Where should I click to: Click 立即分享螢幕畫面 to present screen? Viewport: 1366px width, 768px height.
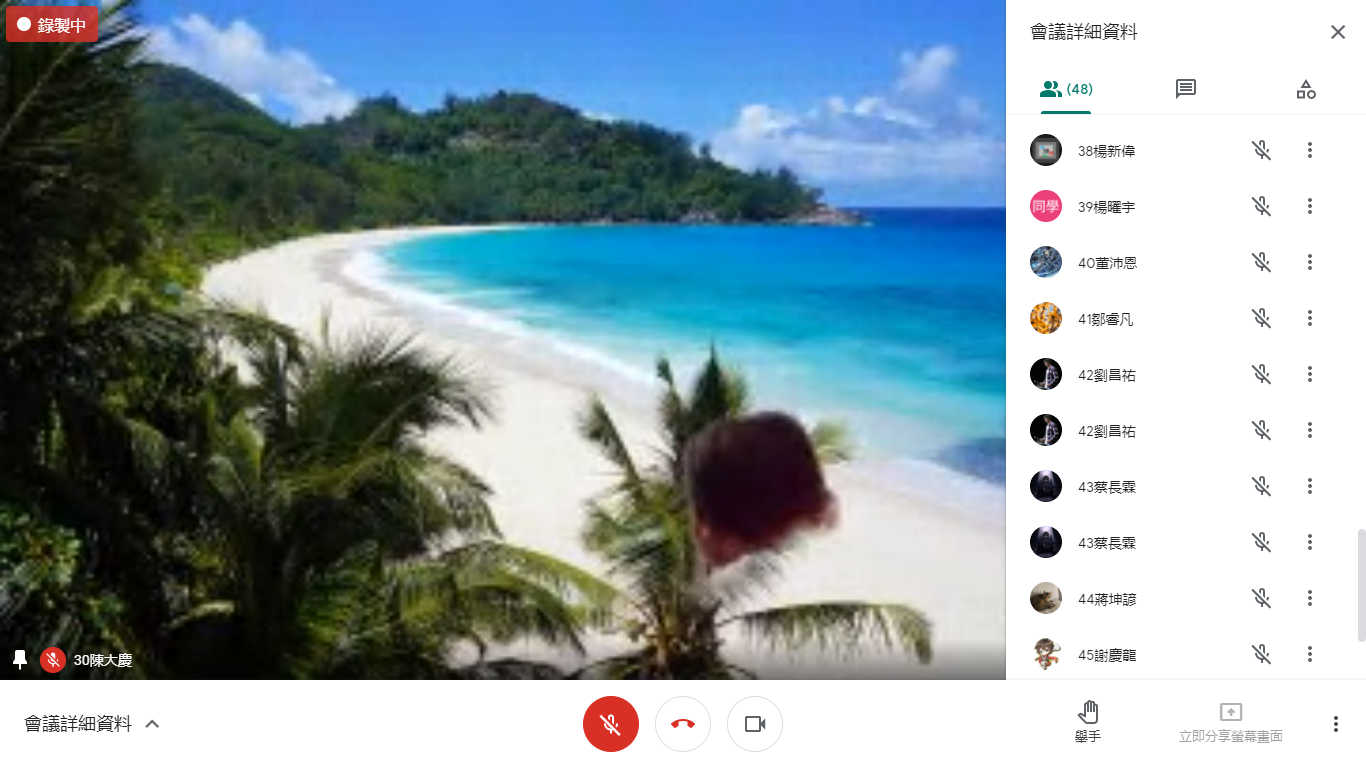pos(1231,723)
